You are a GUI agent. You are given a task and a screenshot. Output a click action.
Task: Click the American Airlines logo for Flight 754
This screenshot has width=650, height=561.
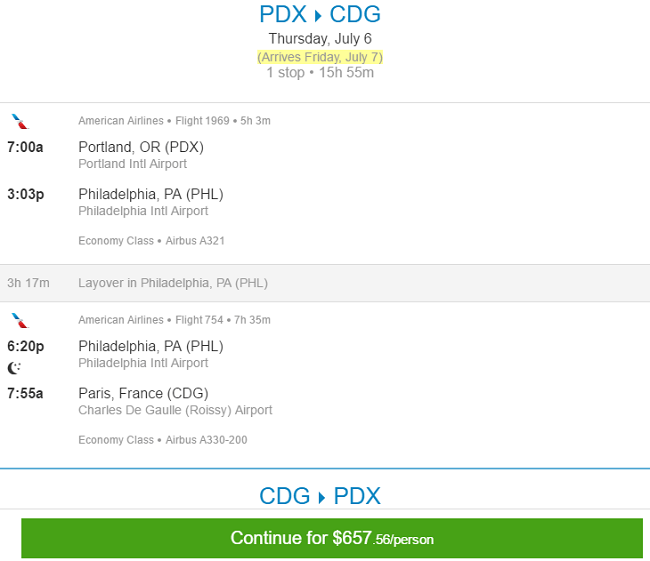click(x=19, y=321)
